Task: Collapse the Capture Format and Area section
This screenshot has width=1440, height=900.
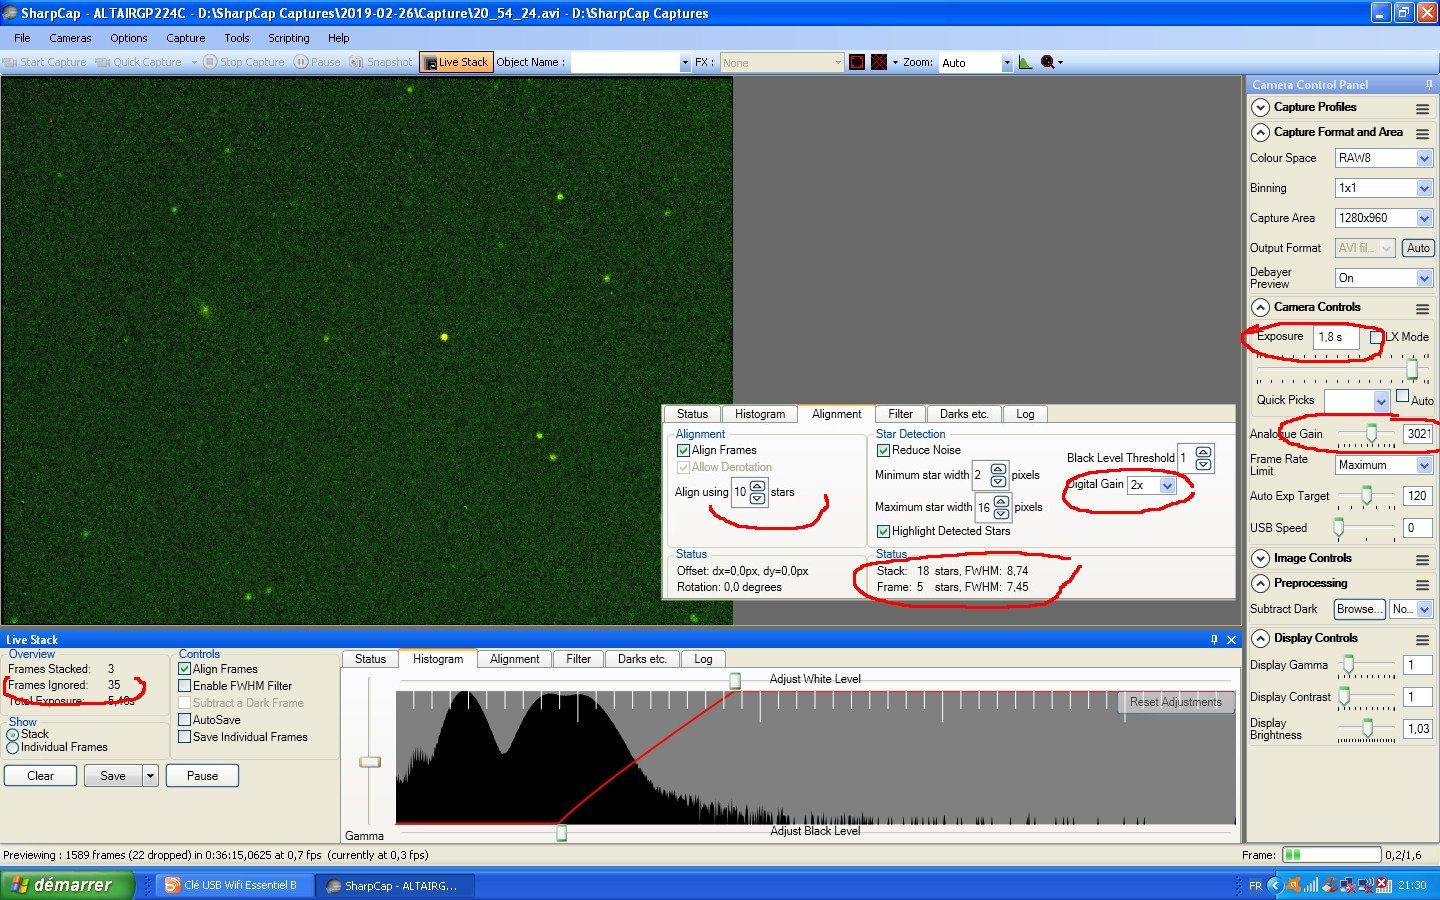Action: coord(1260,133)
